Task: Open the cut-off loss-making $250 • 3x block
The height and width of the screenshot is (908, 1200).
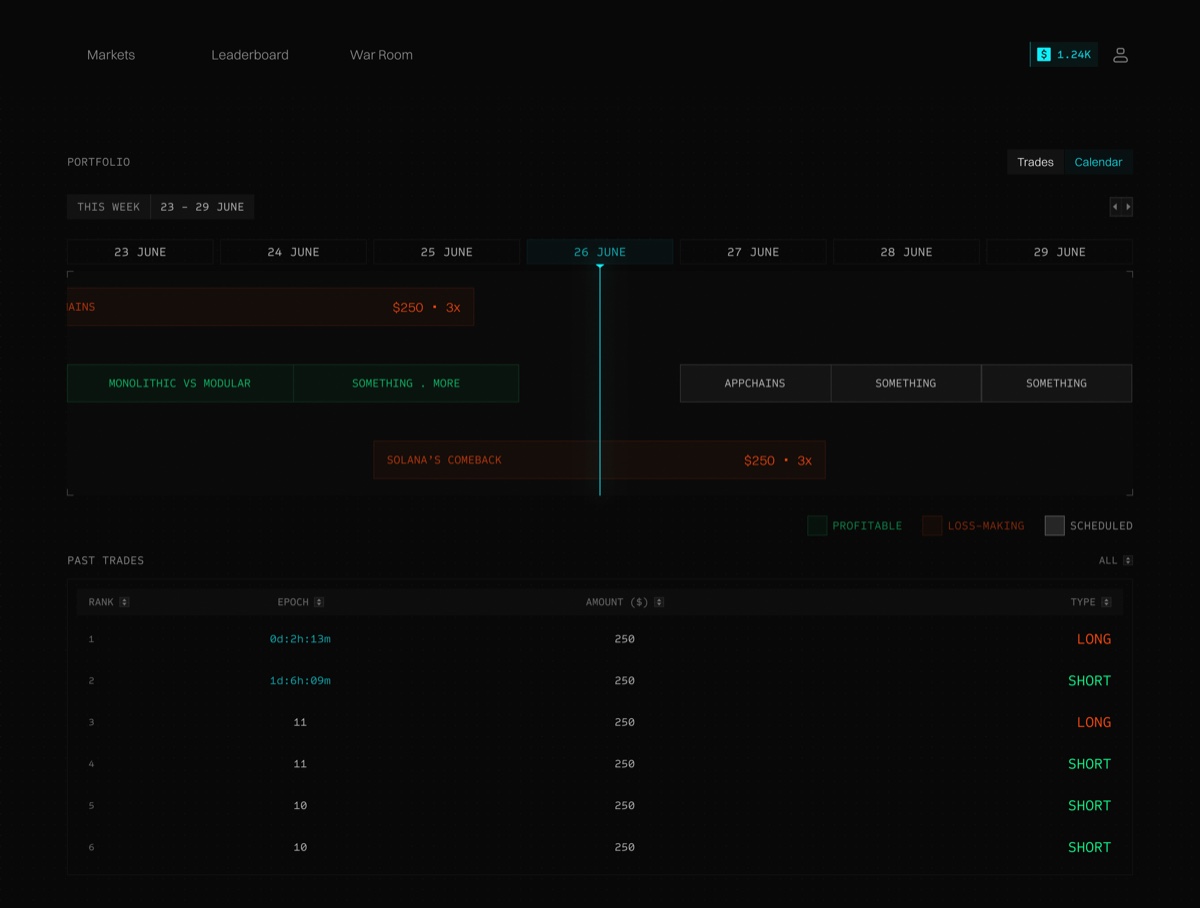Action: (270, 307)
